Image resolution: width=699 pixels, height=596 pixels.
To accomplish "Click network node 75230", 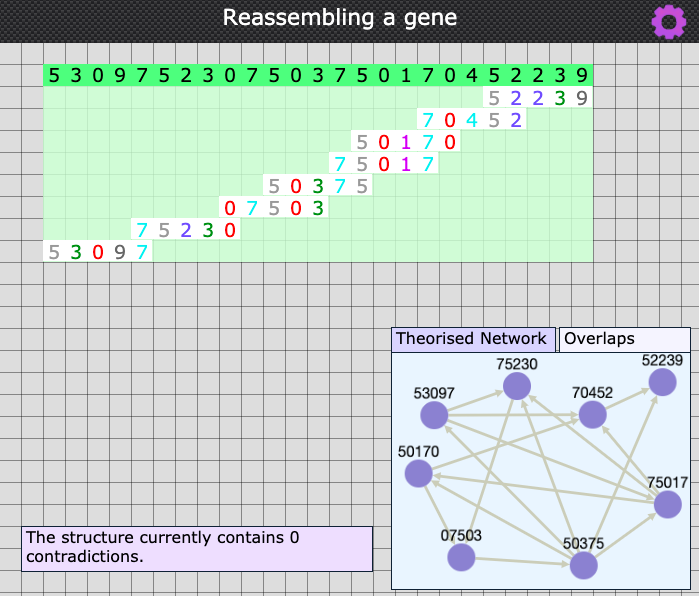I will click(x=516, y=386).
